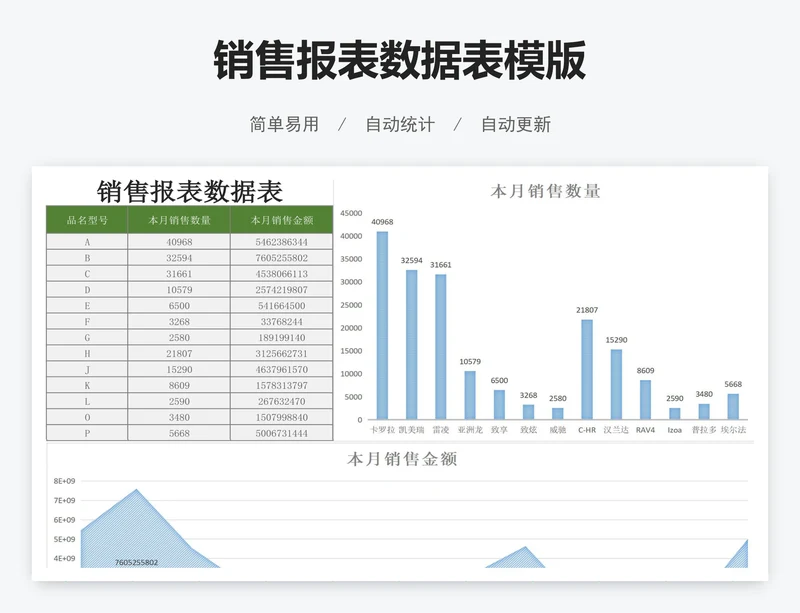Image resolution: width=800 pixels, height=613 pixels.
Task: Select table cell 7605255802 in row B
Action: pos(282,258)
